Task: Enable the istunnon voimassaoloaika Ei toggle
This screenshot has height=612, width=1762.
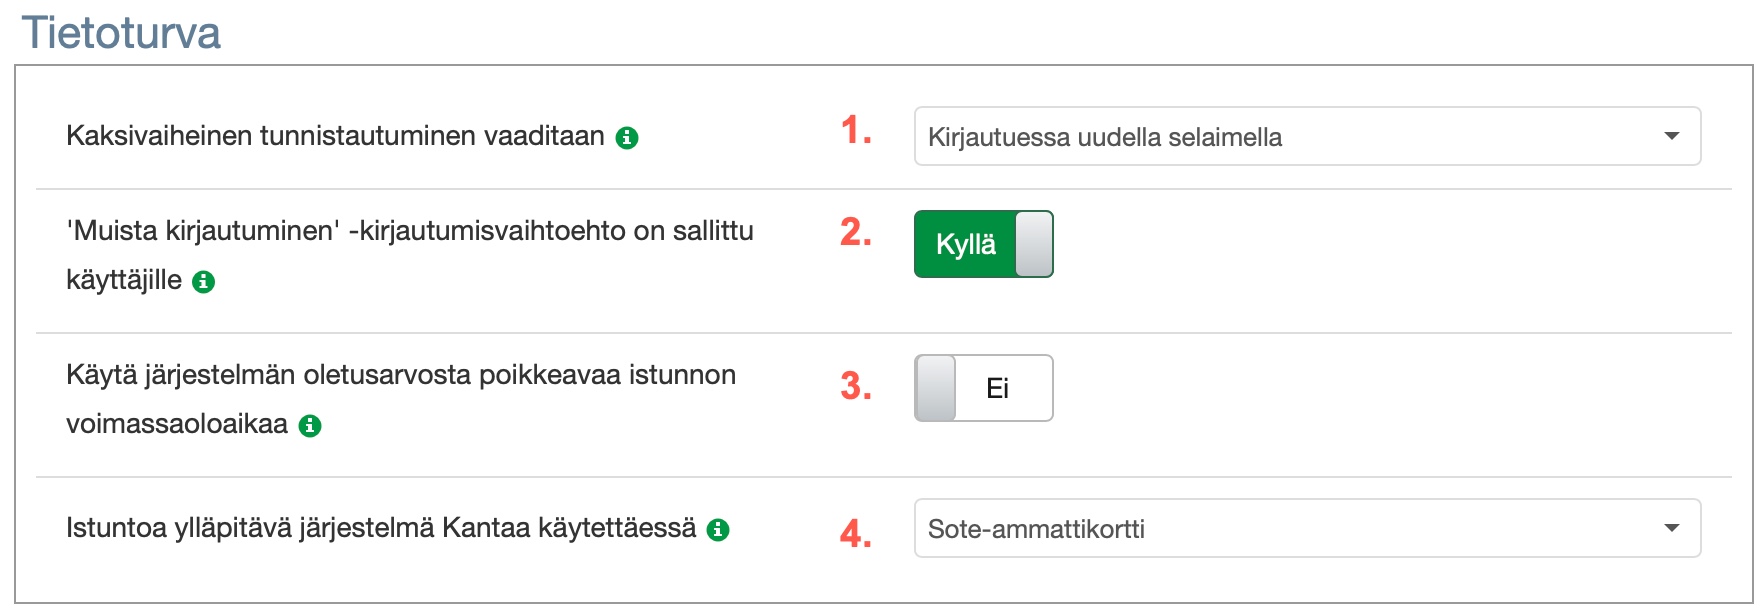Action: 983,388
